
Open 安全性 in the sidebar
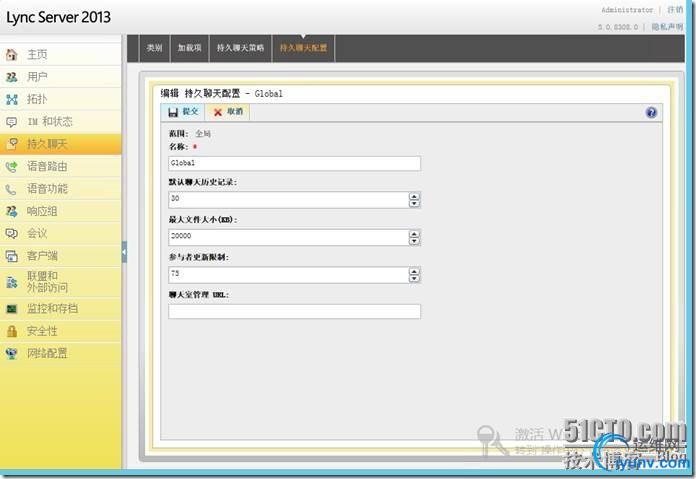60,331
